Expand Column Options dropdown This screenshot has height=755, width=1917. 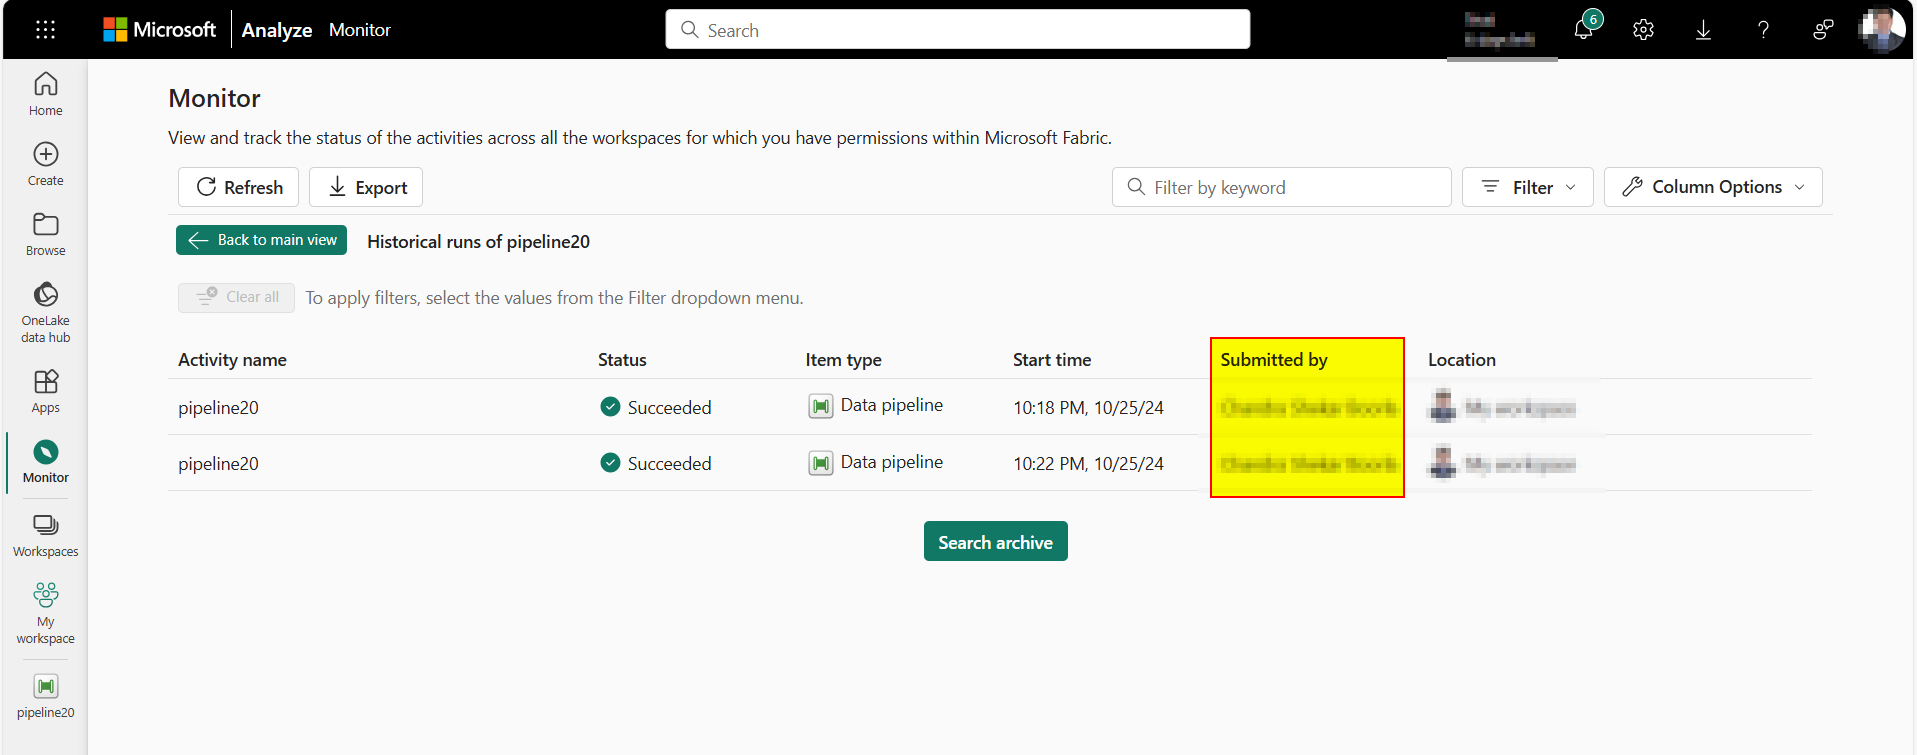[1713, 187]
